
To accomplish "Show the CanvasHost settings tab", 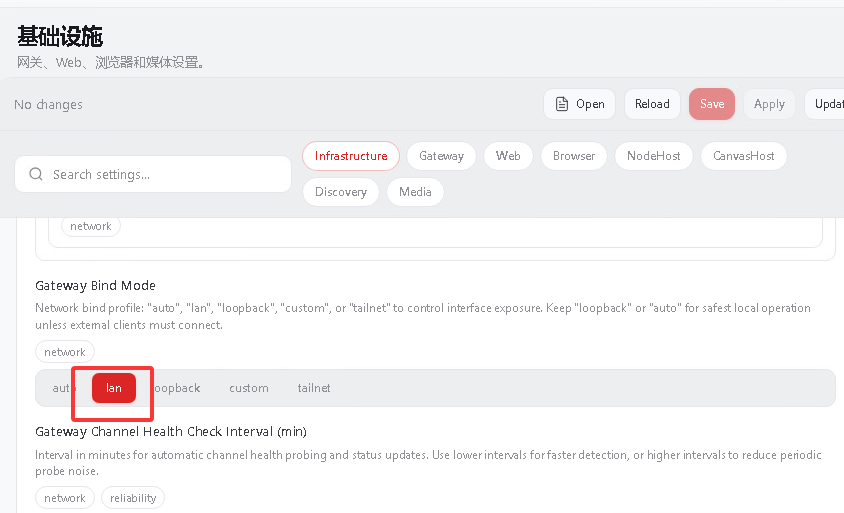I will pos(744,156).
